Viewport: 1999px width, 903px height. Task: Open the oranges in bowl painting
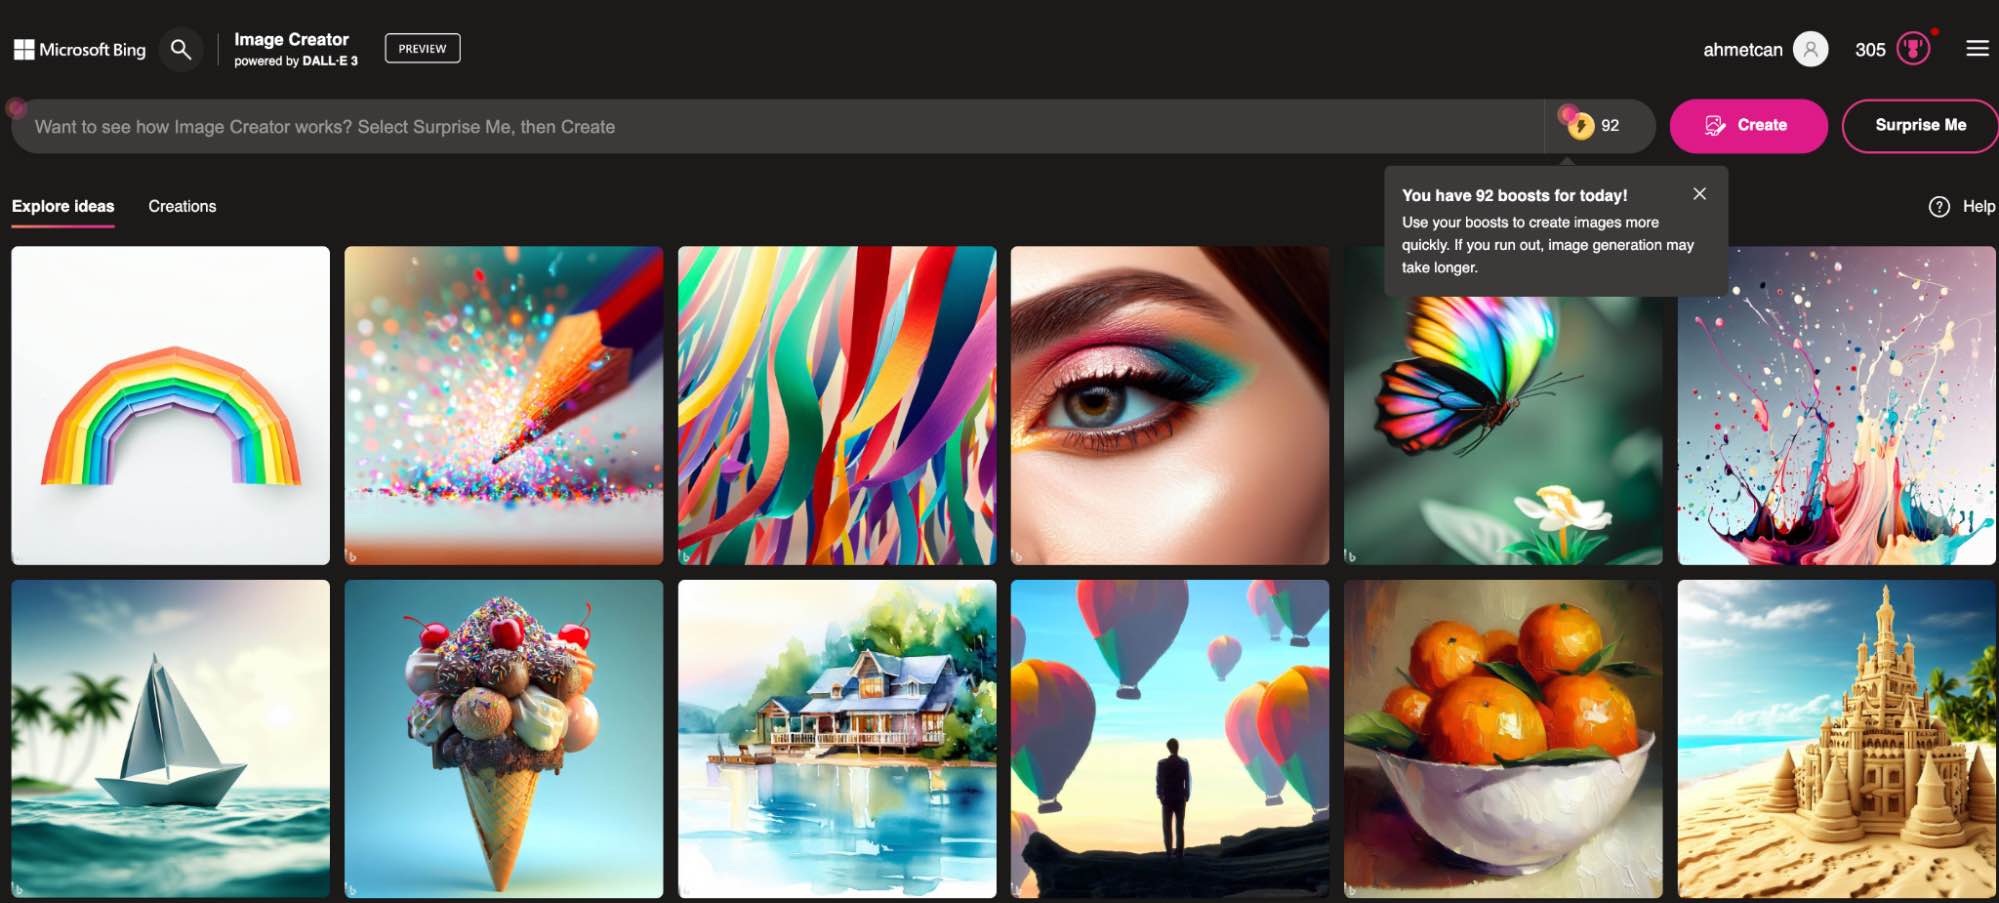point(1502,738)
